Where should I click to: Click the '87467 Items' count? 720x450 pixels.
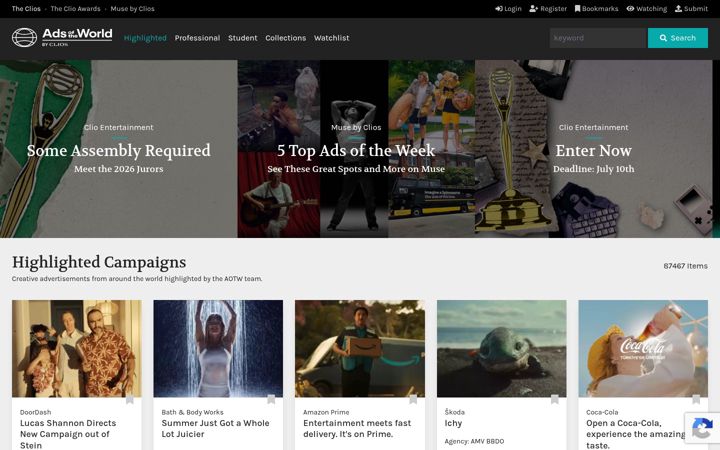tap(686, 266)
